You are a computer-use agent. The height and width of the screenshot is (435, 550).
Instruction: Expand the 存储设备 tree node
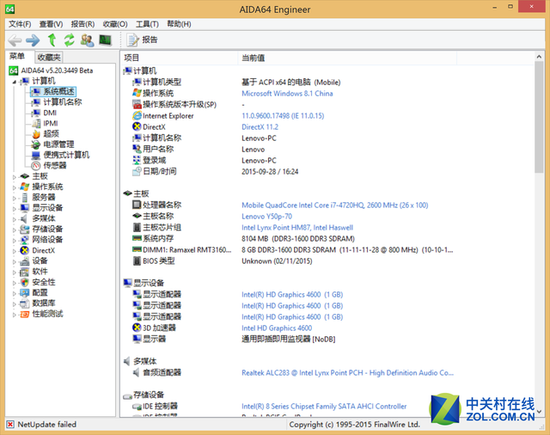point(14,230)
